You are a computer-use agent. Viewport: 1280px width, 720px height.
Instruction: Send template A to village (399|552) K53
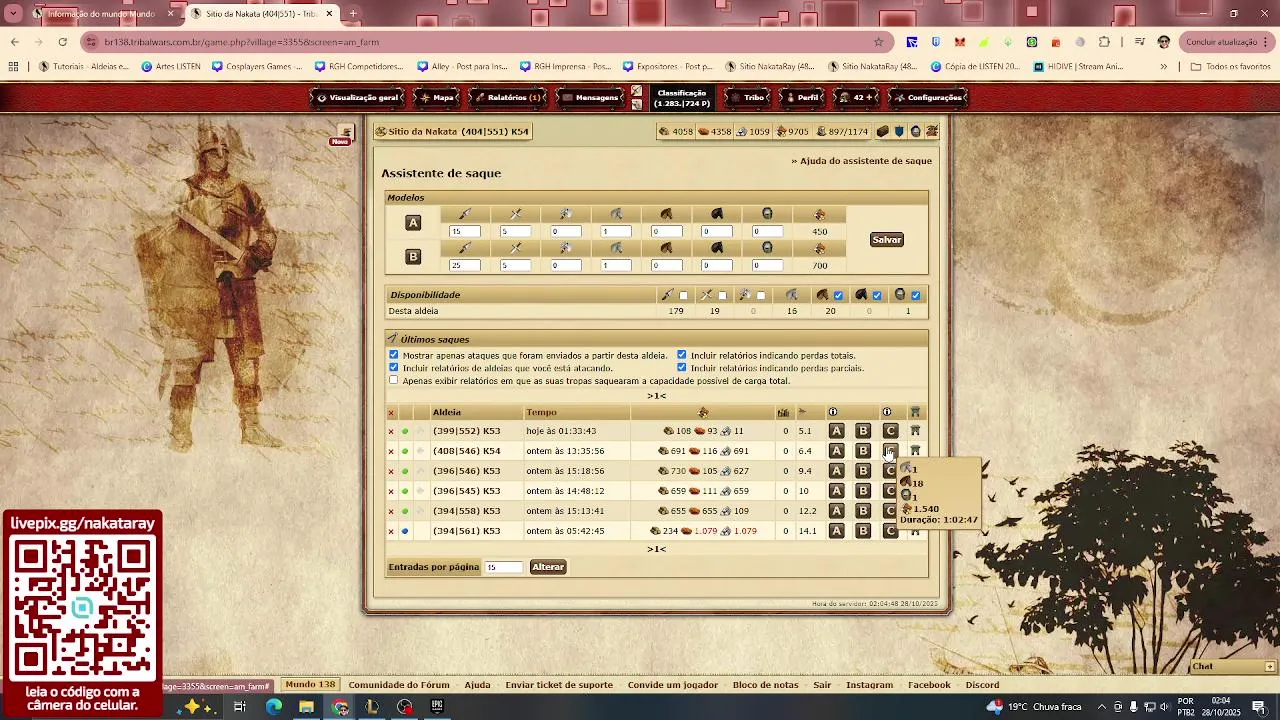837,431
